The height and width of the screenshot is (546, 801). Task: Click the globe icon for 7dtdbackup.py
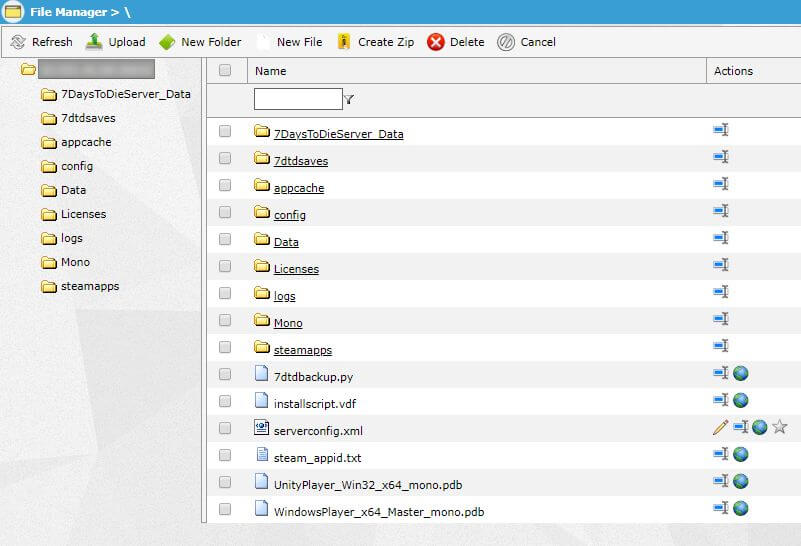tap(741, 373)
